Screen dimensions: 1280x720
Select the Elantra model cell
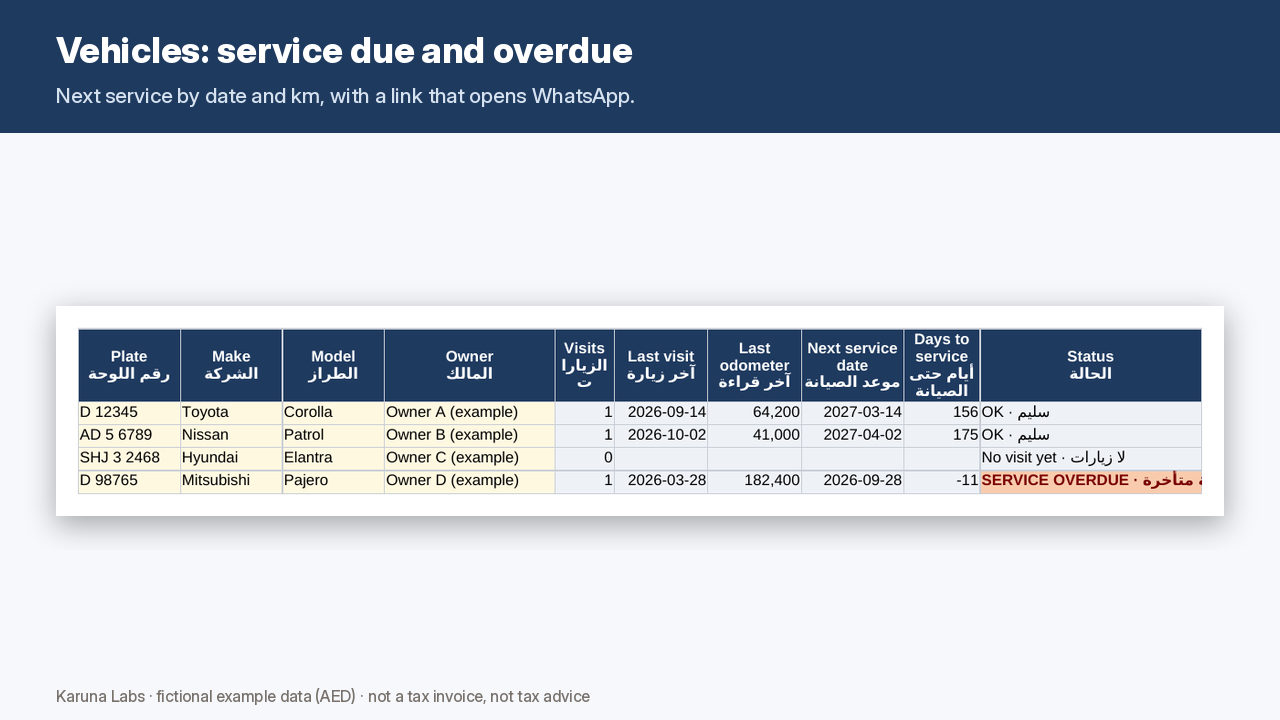click(x=333, y=458)
